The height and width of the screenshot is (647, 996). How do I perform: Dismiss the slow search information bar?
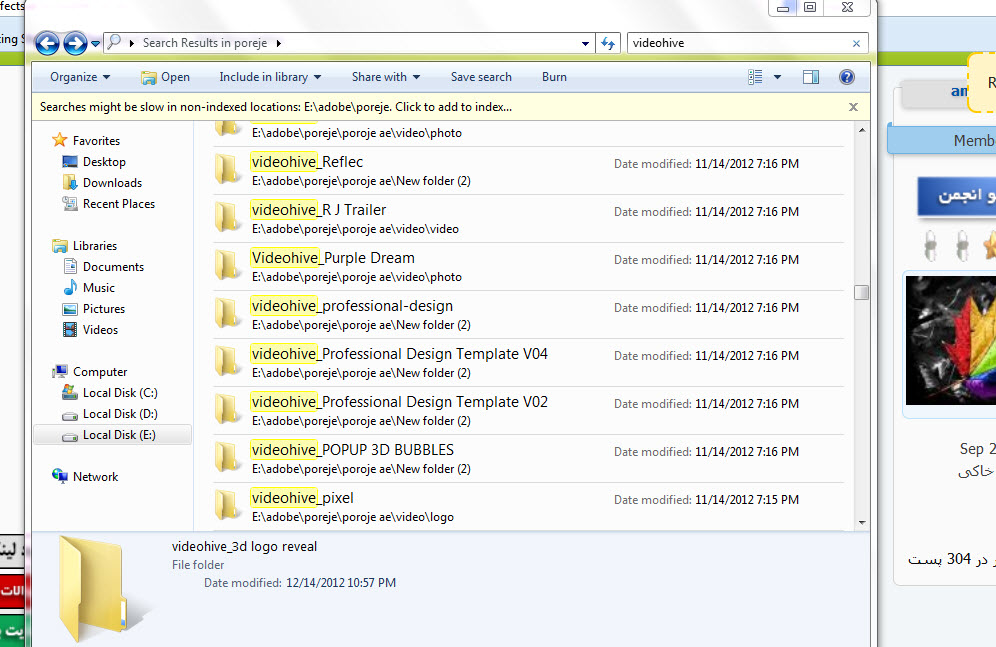pyautogui.click(x=854, y=107)
